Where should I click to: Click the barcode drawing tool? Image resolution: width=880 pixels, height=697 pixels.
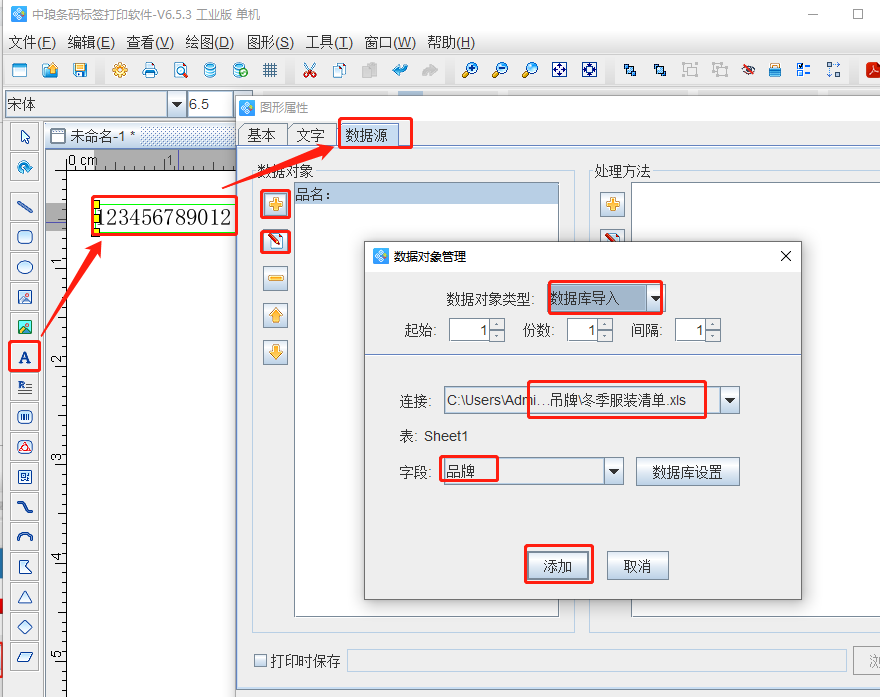(x=25, y=417)
